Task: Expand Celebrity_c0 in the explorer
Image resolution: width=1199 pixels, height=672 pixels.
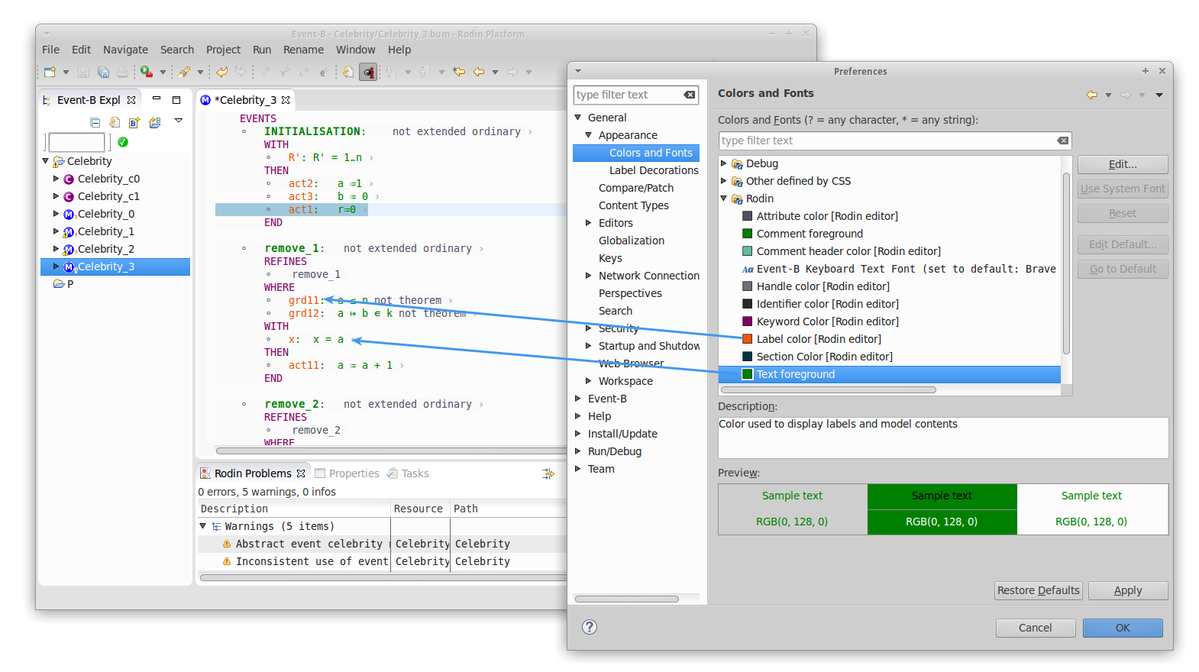Action: [x=56, y=179]
